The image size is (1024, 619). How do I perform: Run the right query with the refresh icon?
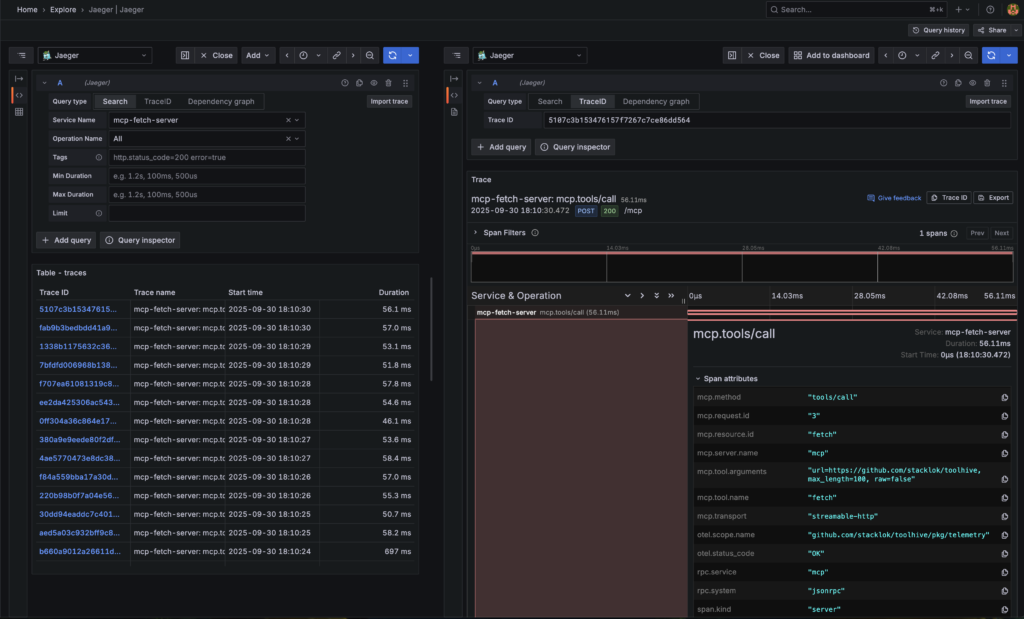(990, 55)
